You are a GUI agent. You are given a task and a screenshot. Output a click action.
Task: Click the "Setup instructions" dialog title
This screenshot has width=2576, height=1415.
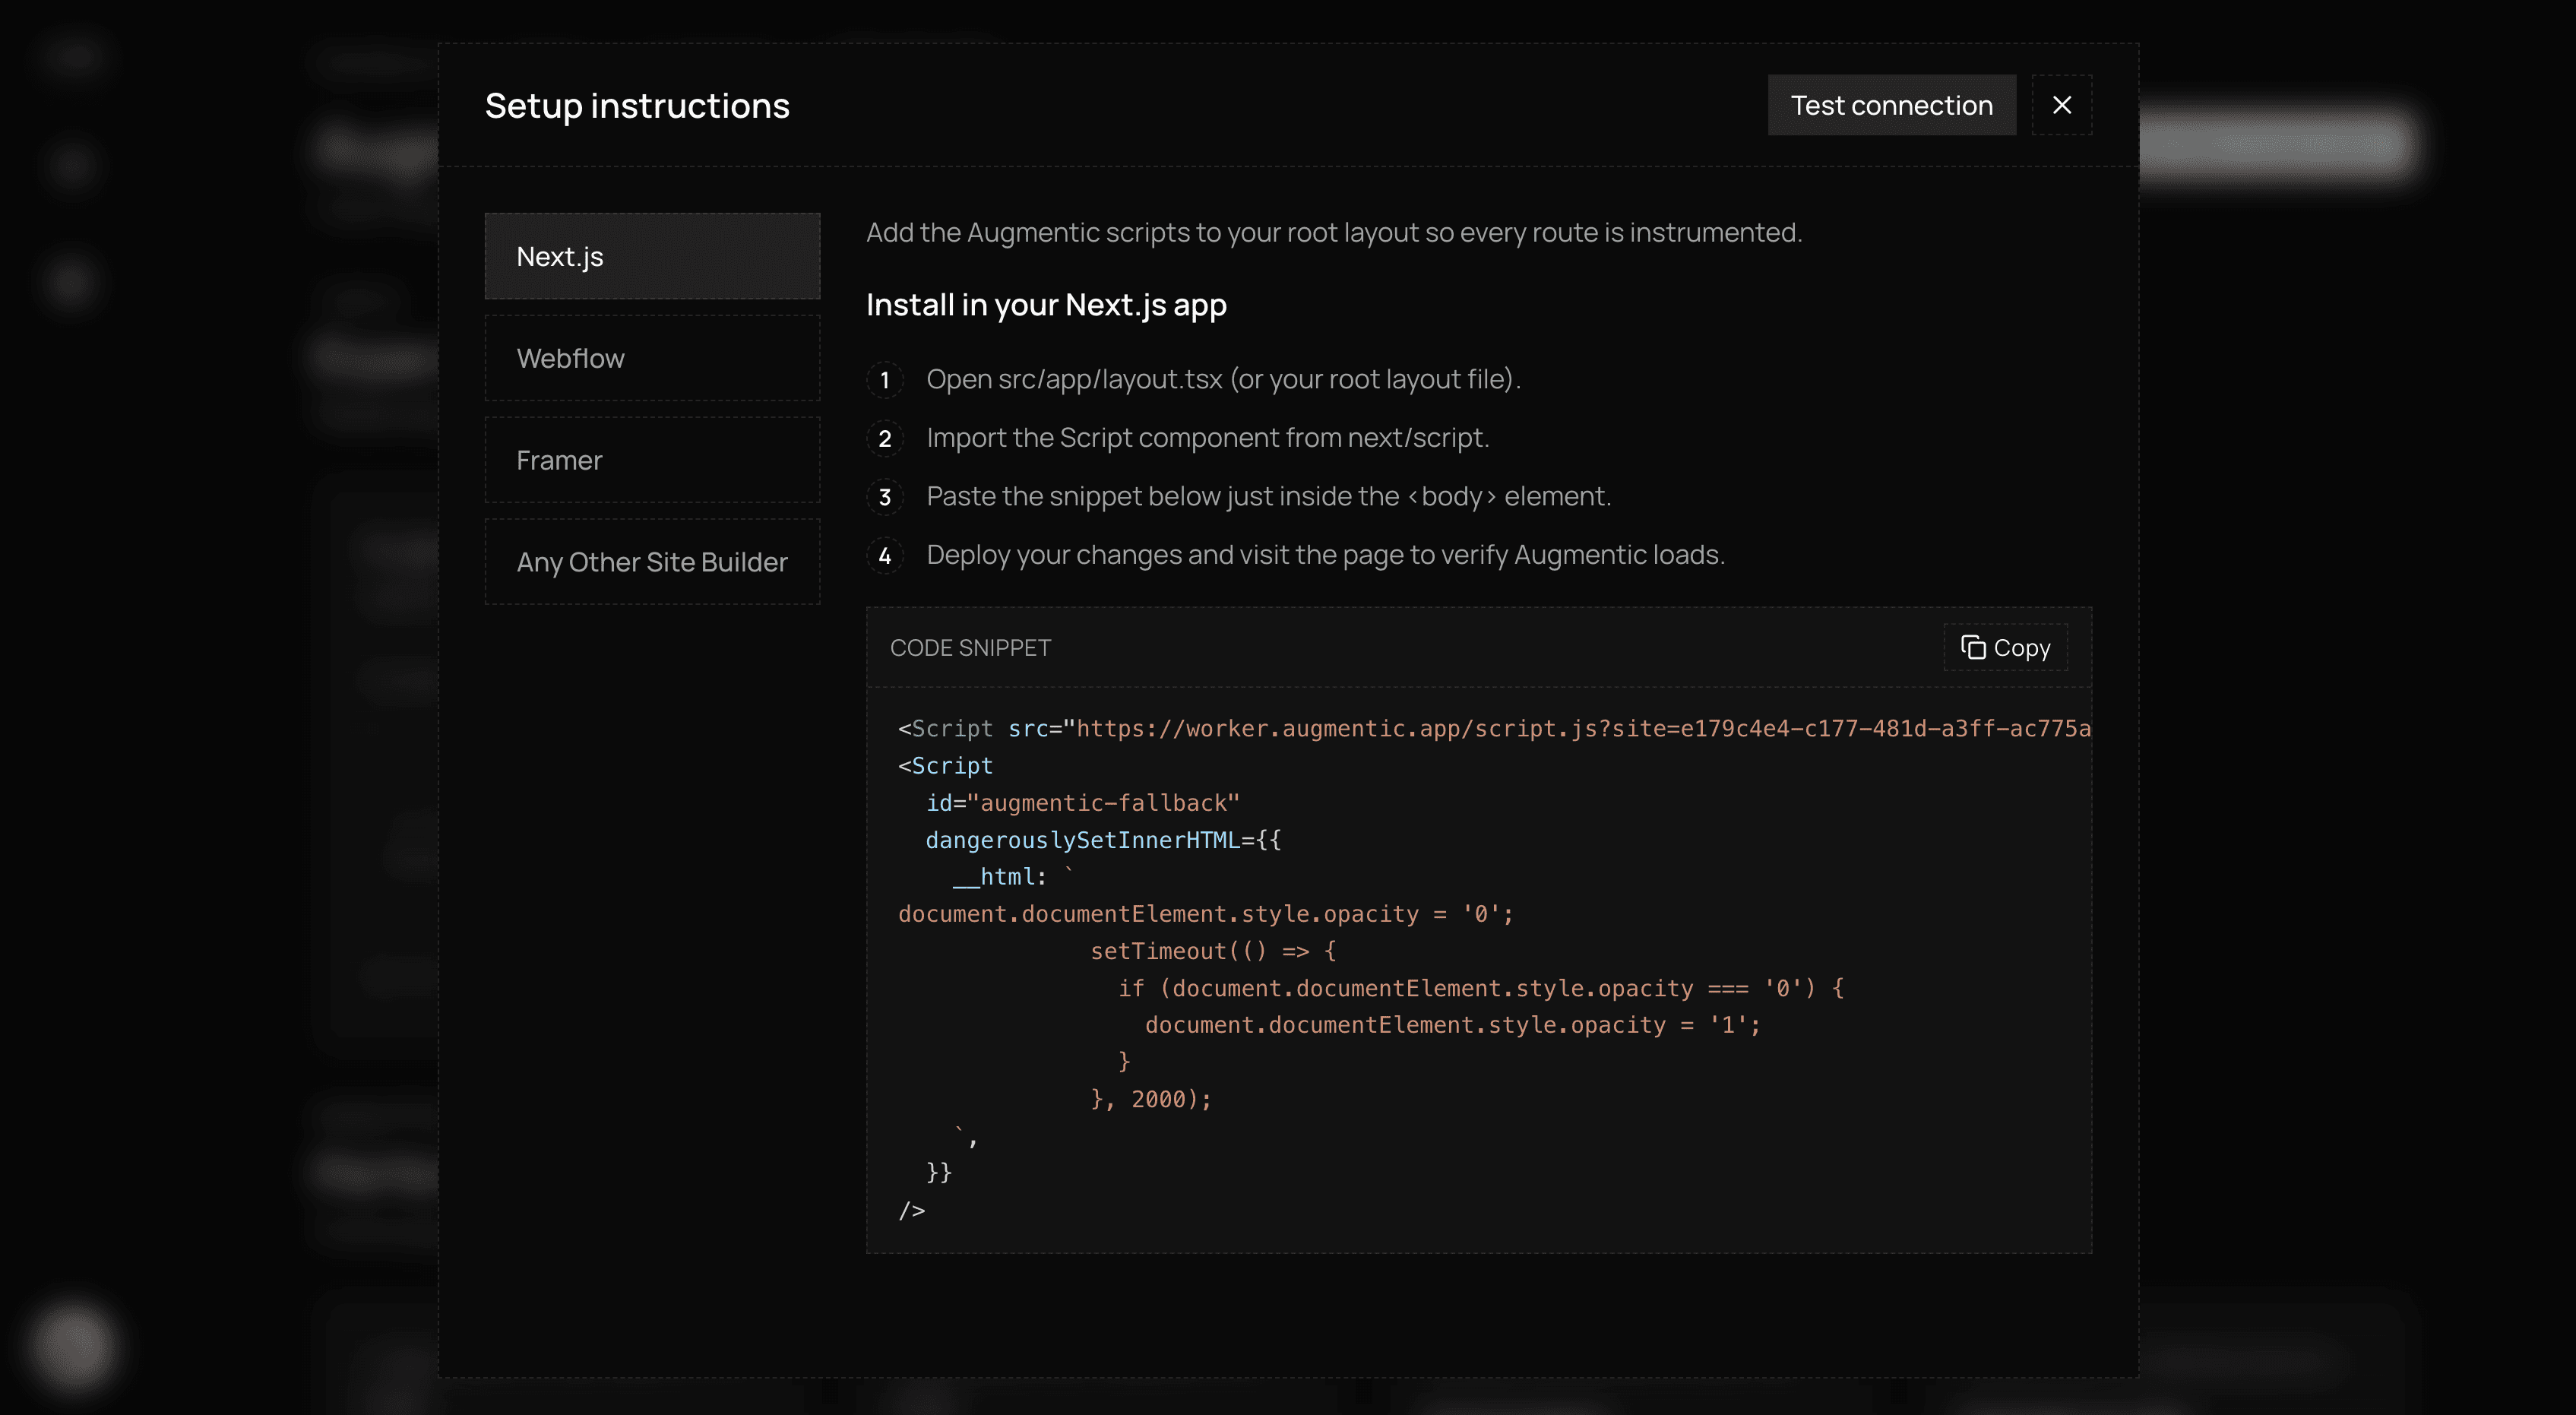pyautogui.click(x=637, y=106)
